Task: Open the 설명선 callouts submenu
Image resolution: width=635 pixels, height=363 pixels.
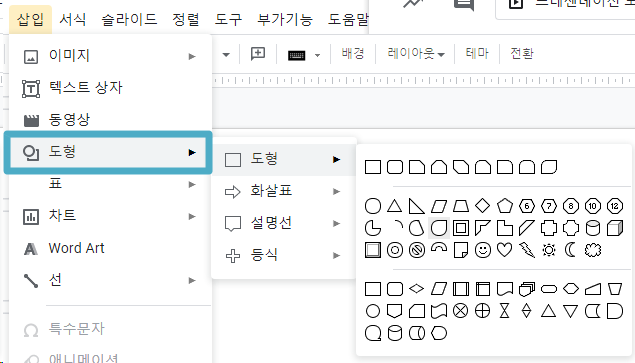Action: click(x=283, y=223)
